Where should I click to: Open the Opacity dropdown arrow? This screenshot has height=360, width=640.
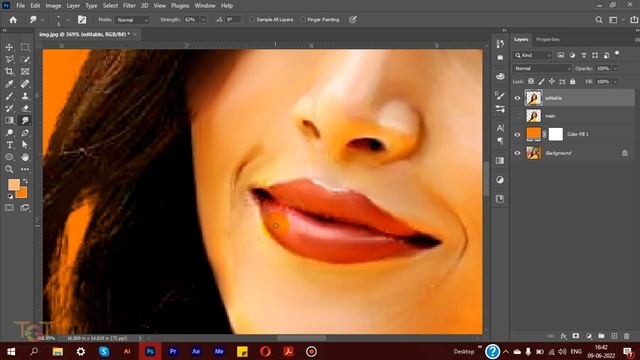(x=615, y=68)
